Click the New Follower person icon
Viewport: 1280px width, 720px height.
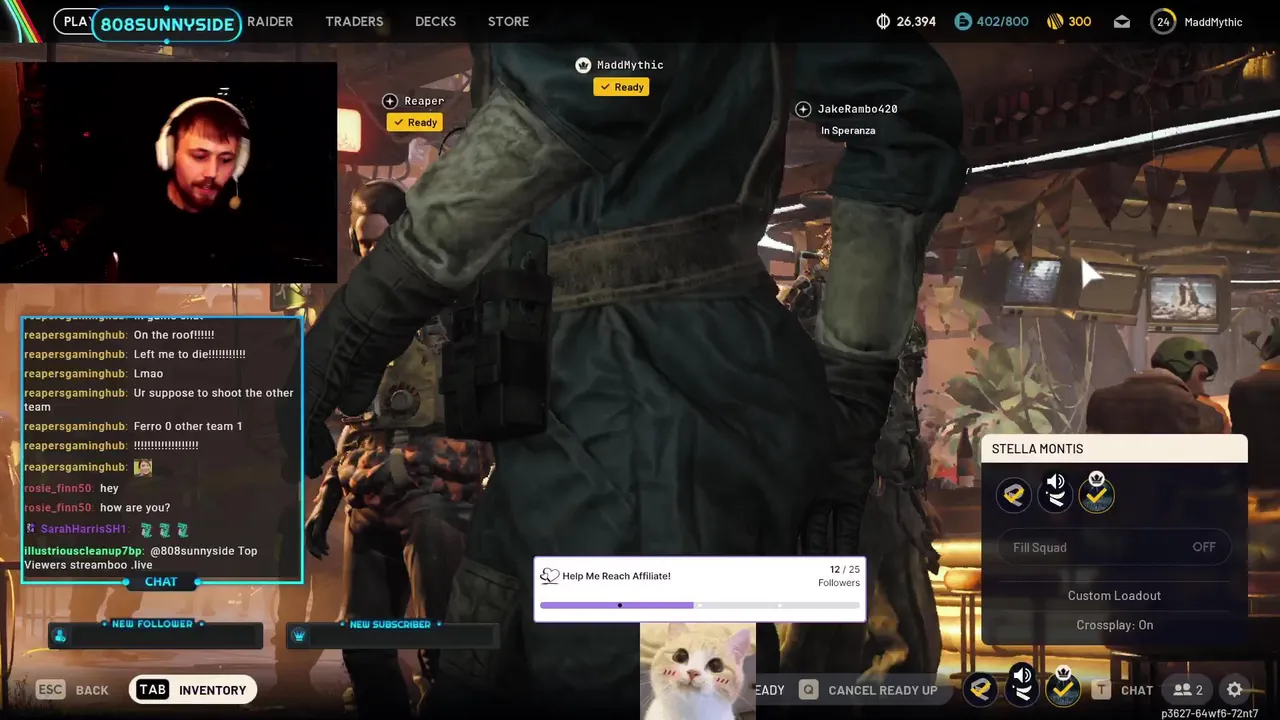pyautogui.click(x=60, y=636)
